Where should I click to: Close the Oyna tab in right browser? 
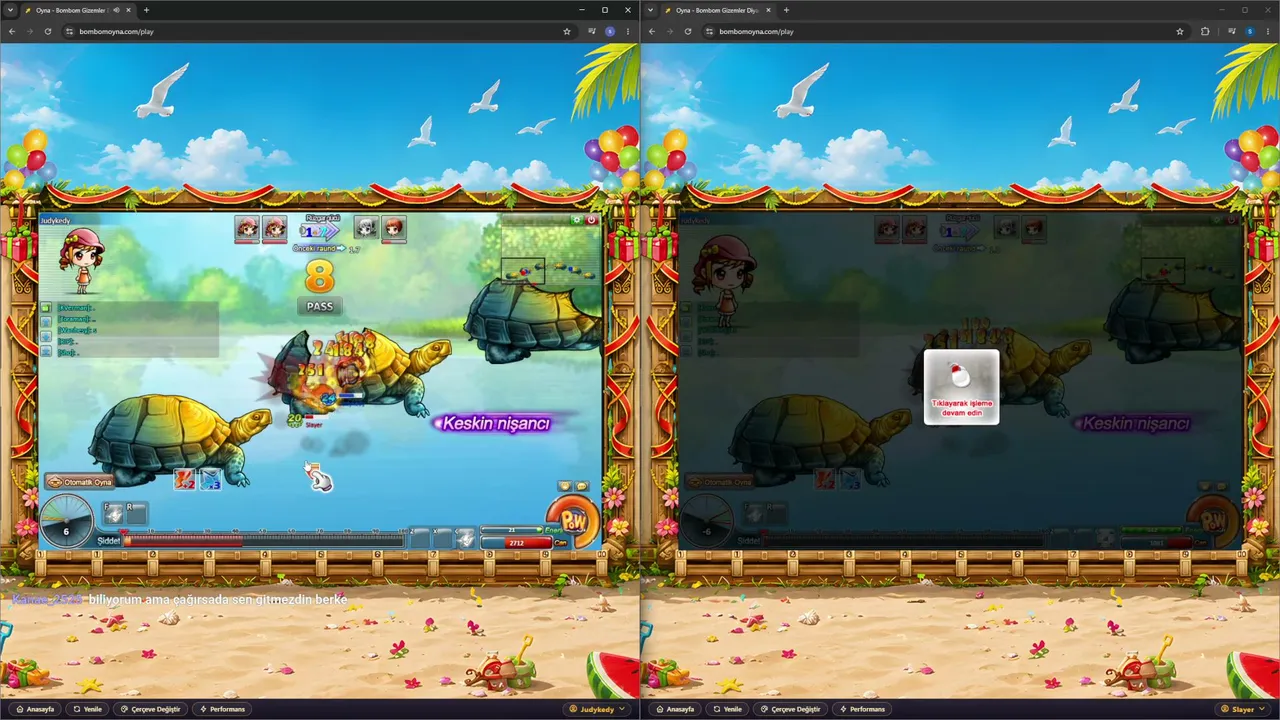pos(768,10)
